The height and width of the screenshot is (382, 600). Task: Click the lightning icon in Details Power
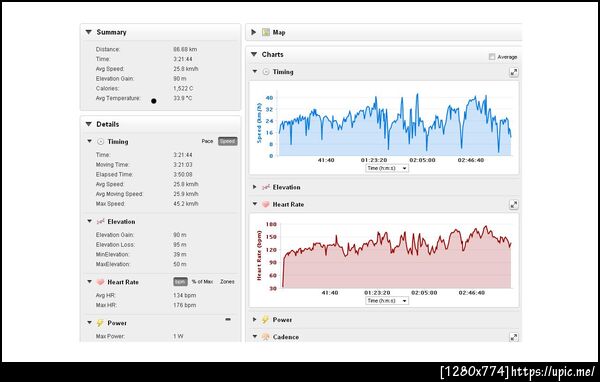click(100, 323)
